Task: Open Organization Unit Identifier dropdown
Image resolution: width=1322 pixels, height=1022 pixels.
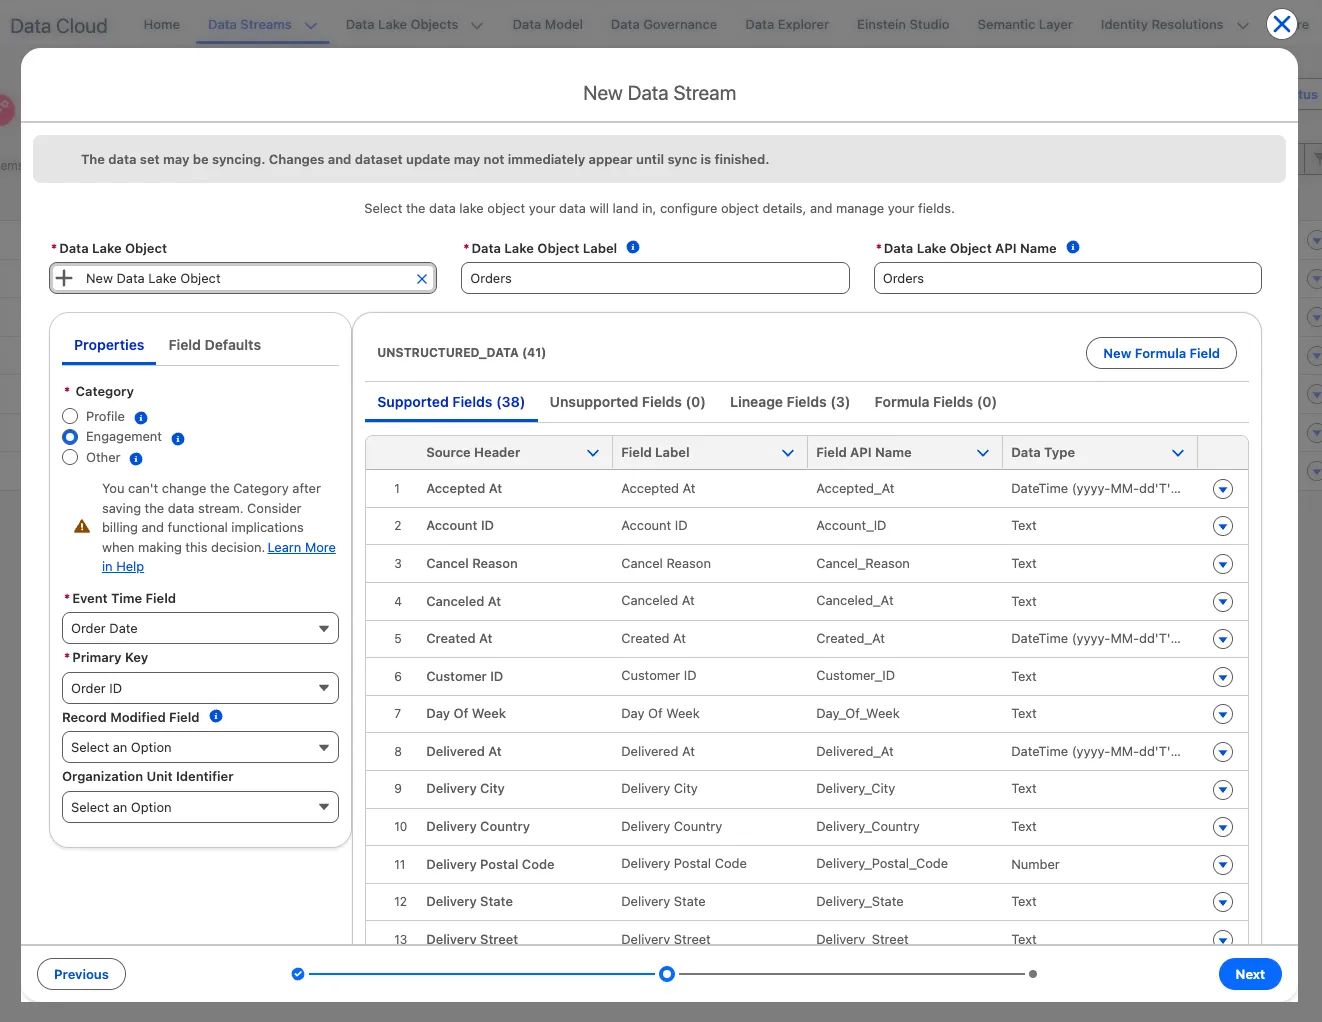Action: (x=200, y=807)
